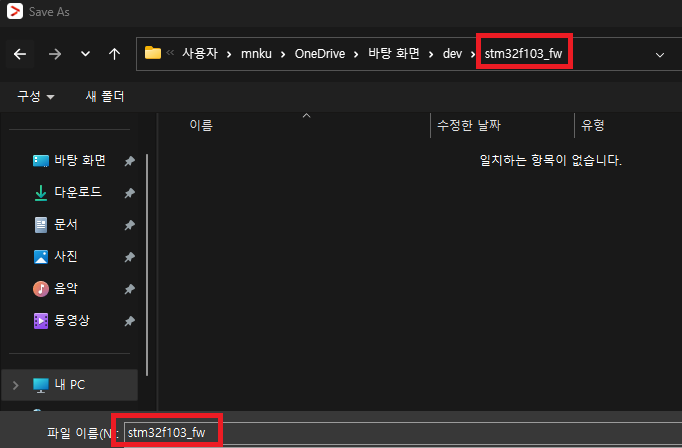Go forward using the right arrow

pos(55,54)
